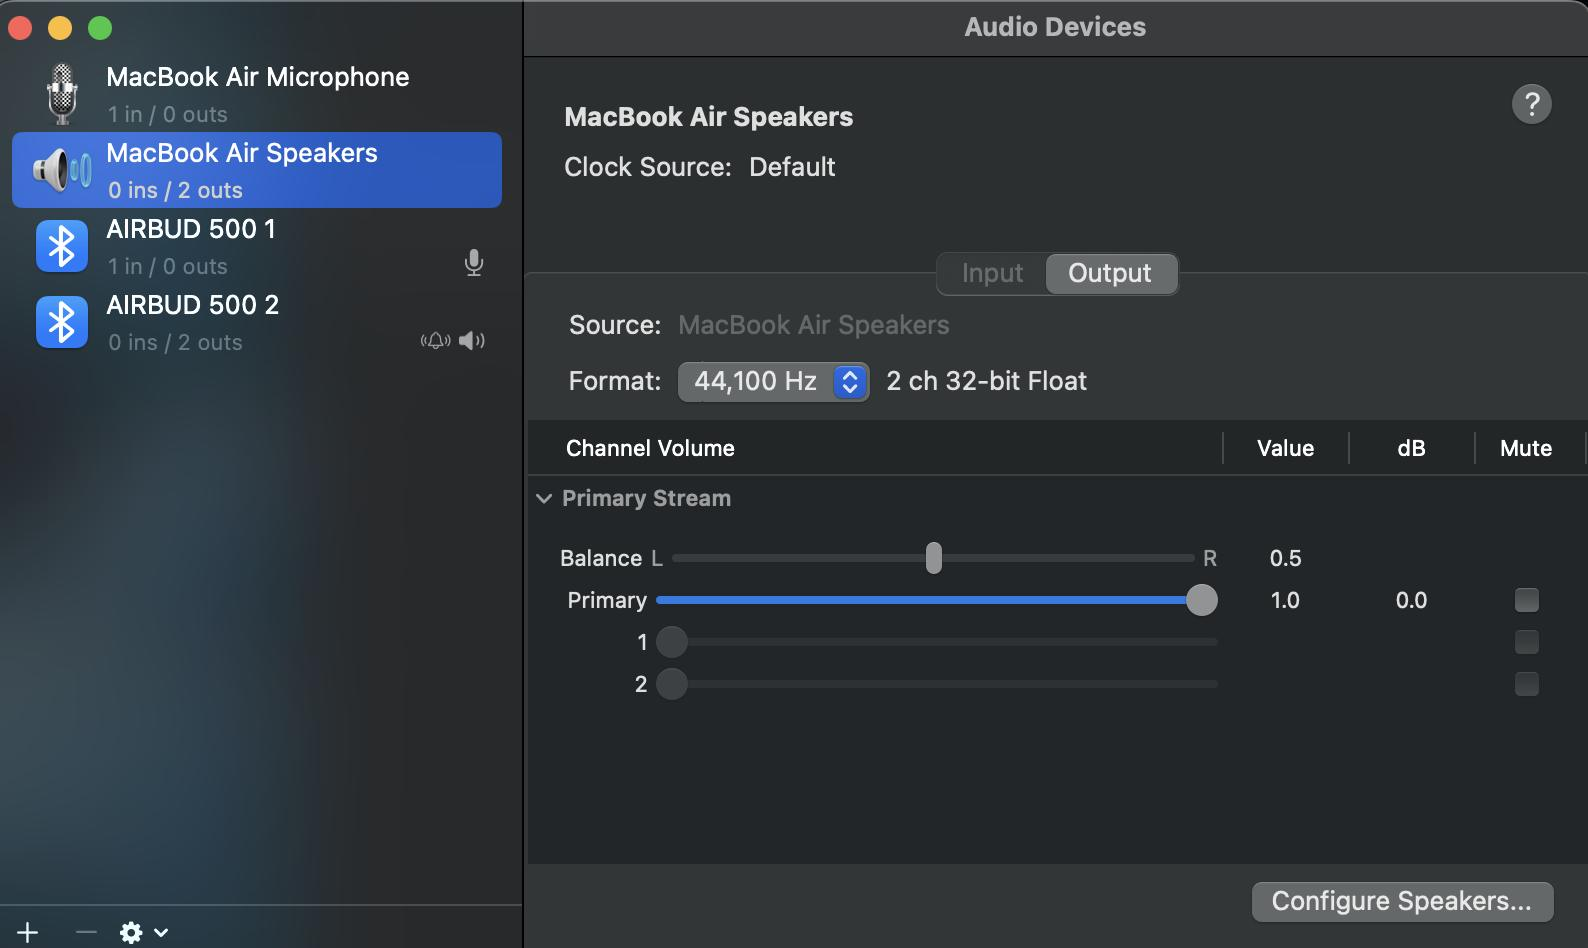Click the AIRBUD 500 1 Bluetooth icon
Screen dimensions: 1588x948
coord(62,246)
